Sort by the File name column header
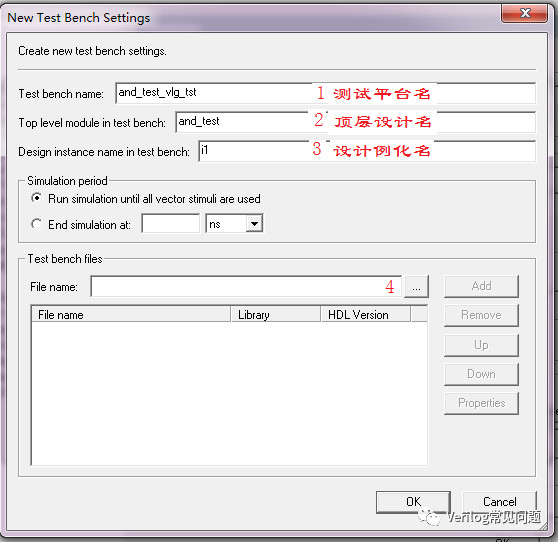The width and height of the screenshot is (558, 542). click(x=131, y=315)
